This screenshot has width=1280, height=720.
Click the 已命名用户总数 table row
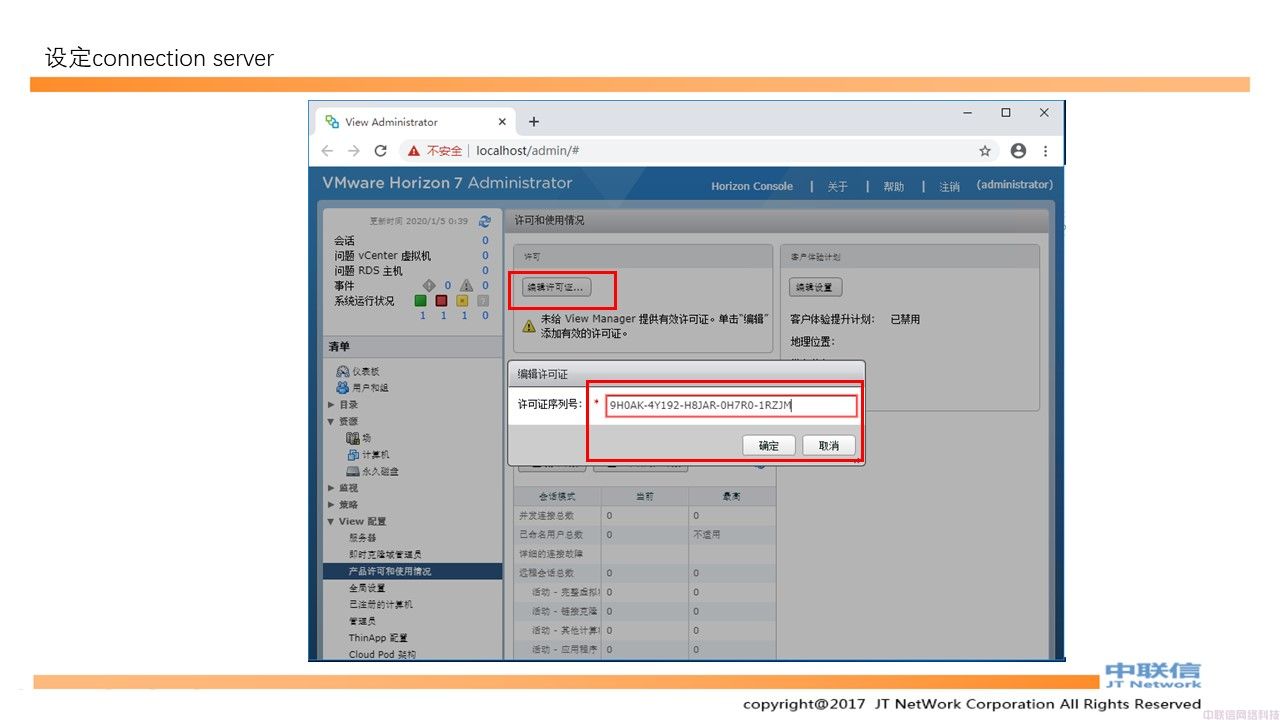(644, 534)
